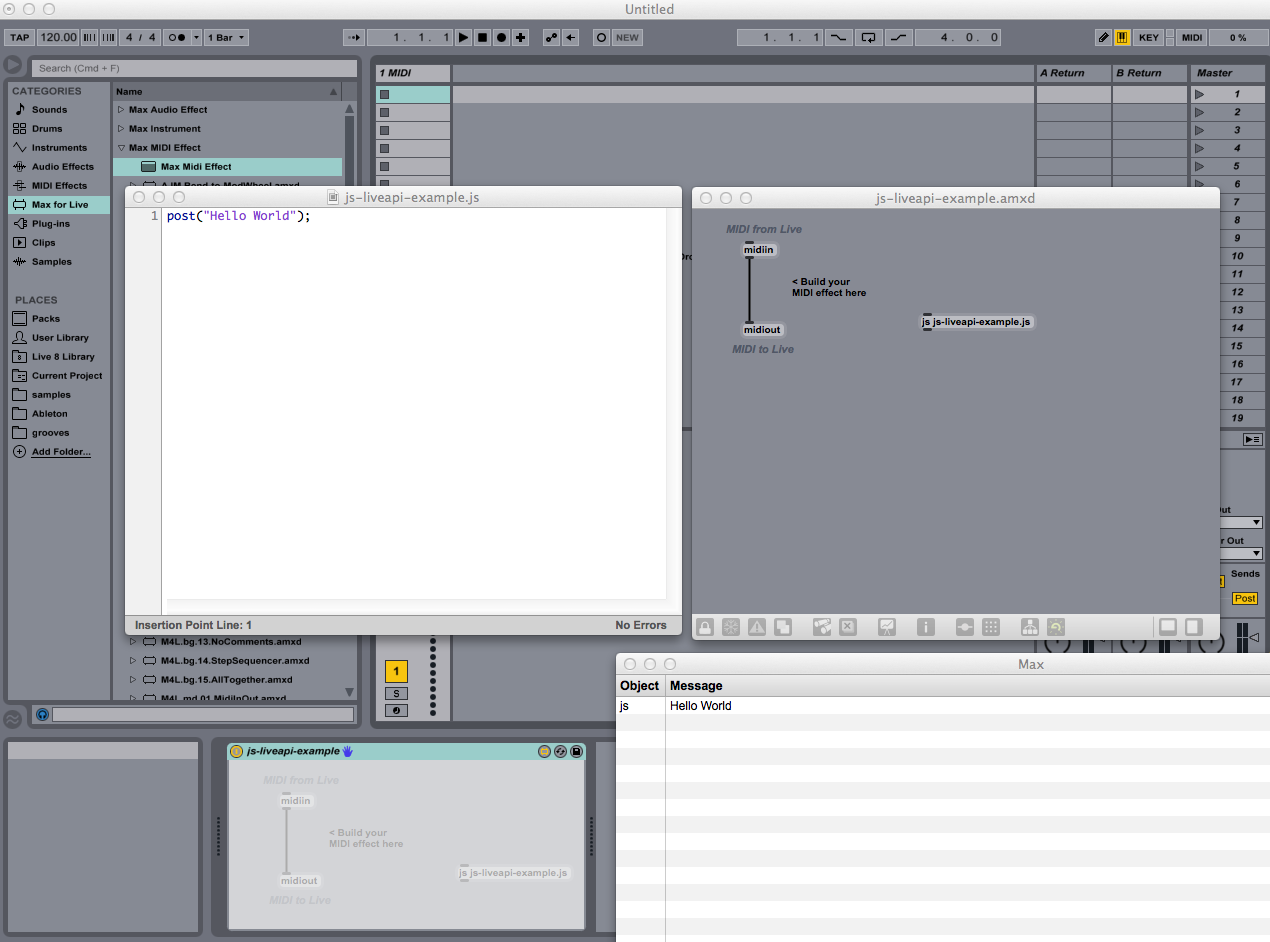Click the device Save Preset button
The width and height of the screenshot is (1270, 942).
click(x=577, y=751)
